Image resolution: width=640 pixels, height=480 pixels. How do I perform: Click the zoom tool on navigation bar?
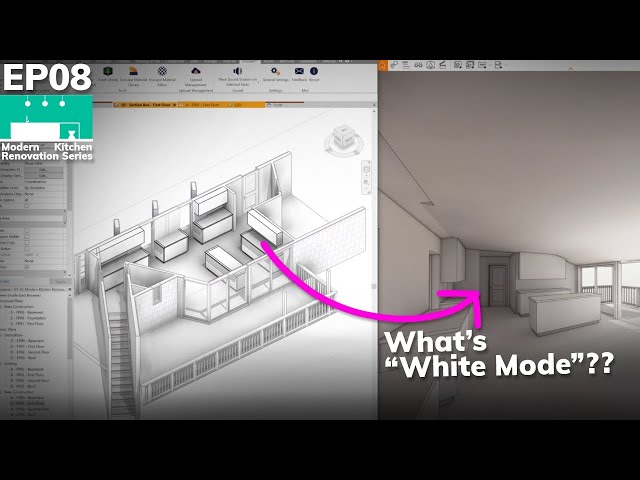tap(367, 182)
